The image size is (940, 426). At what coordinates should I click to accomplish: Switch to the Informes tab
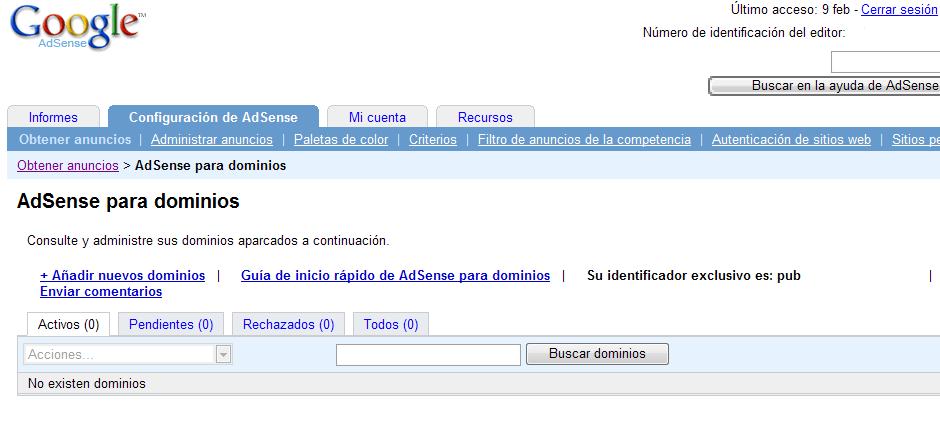[53, 117]
